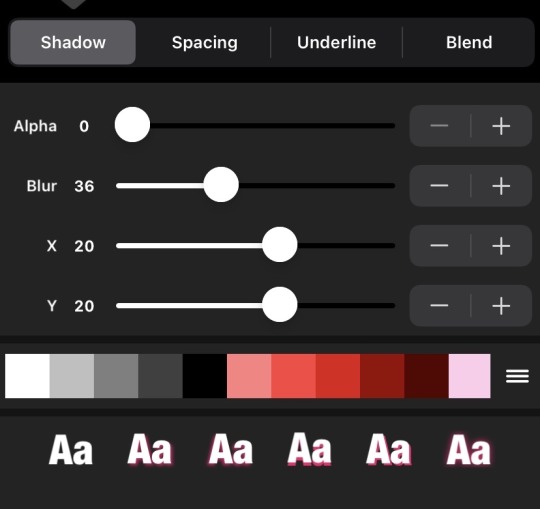Screen dimensions: 540x509
Task: Open the color palette list menu icon
Action: click(517, 376)
